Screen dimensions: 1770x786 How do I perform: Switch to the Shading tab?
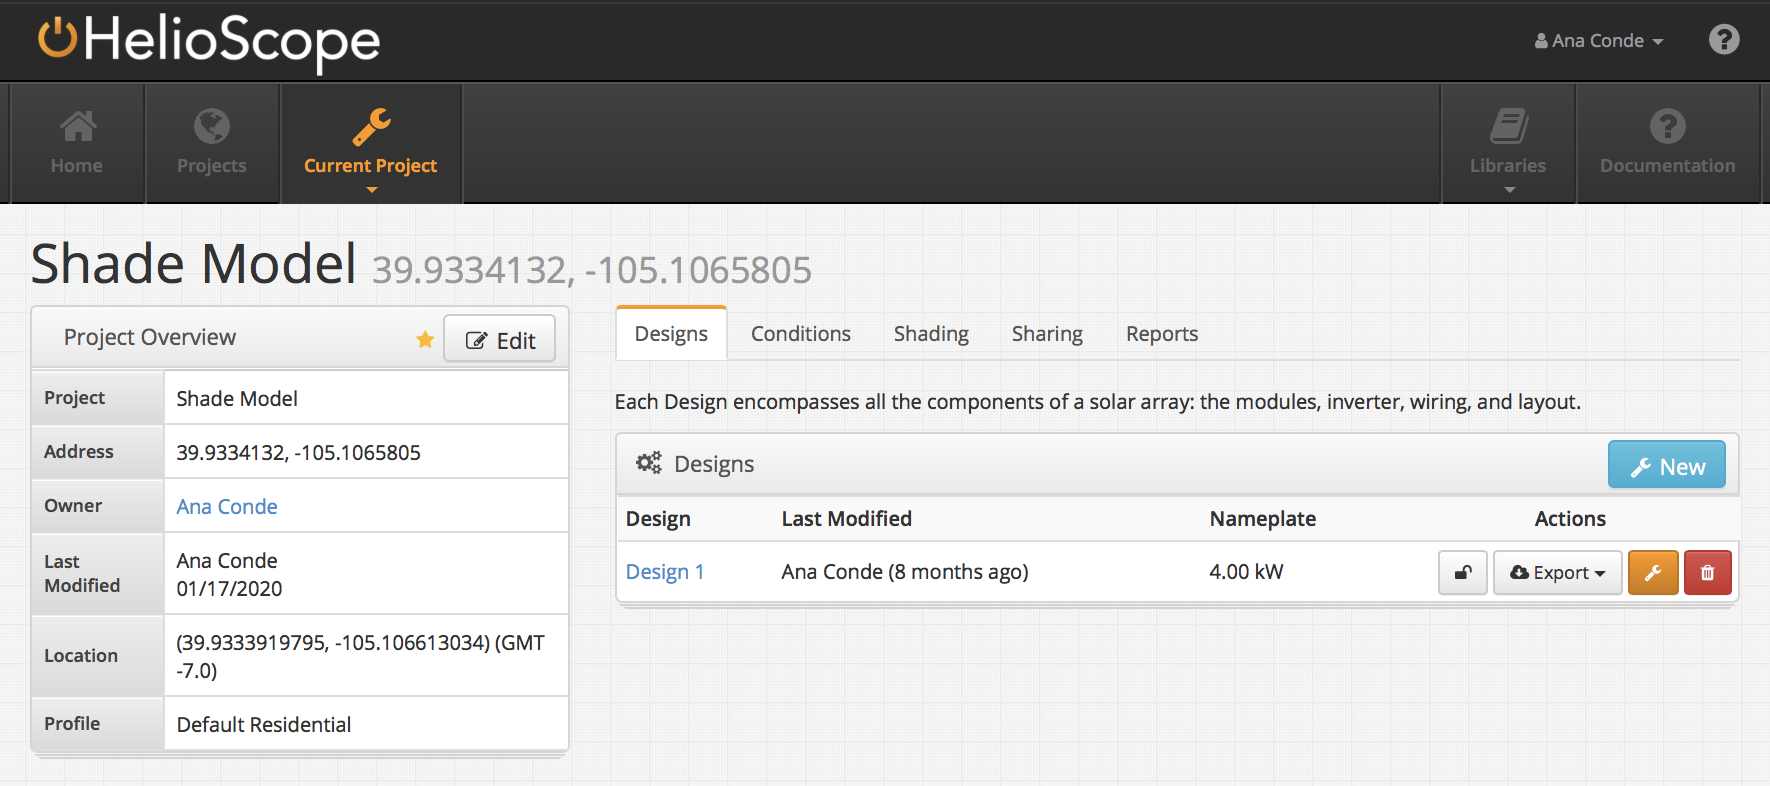point(931,334)
